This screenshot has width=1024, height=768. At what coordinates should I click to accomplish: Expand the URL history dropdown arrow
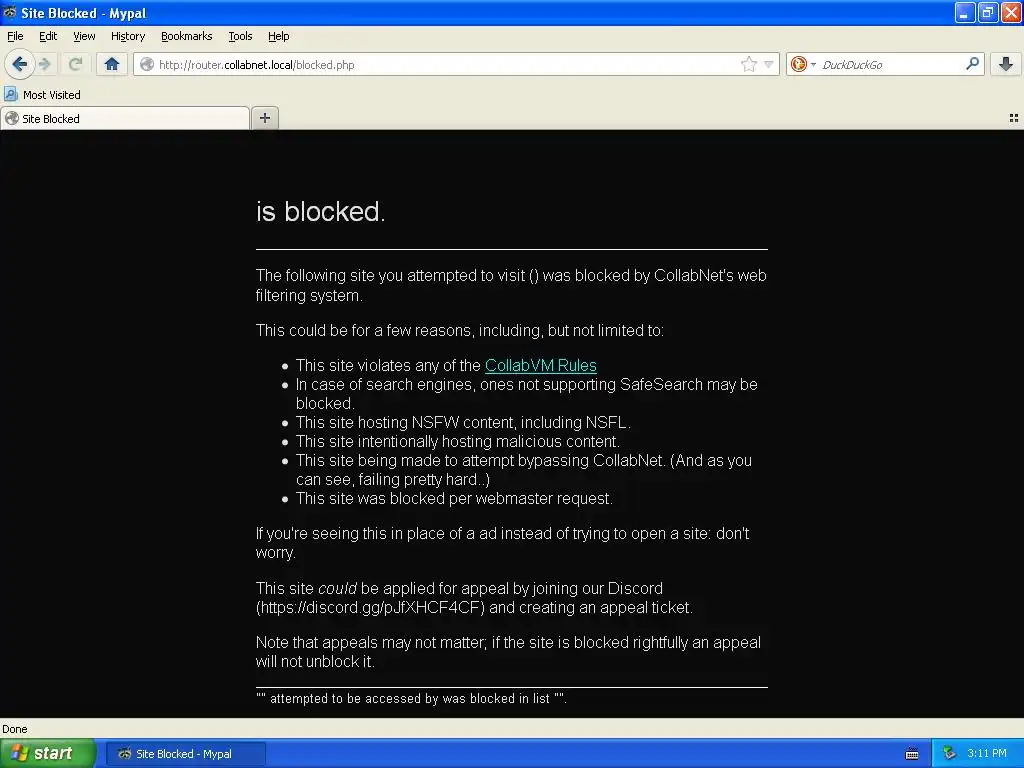(769, 64)
